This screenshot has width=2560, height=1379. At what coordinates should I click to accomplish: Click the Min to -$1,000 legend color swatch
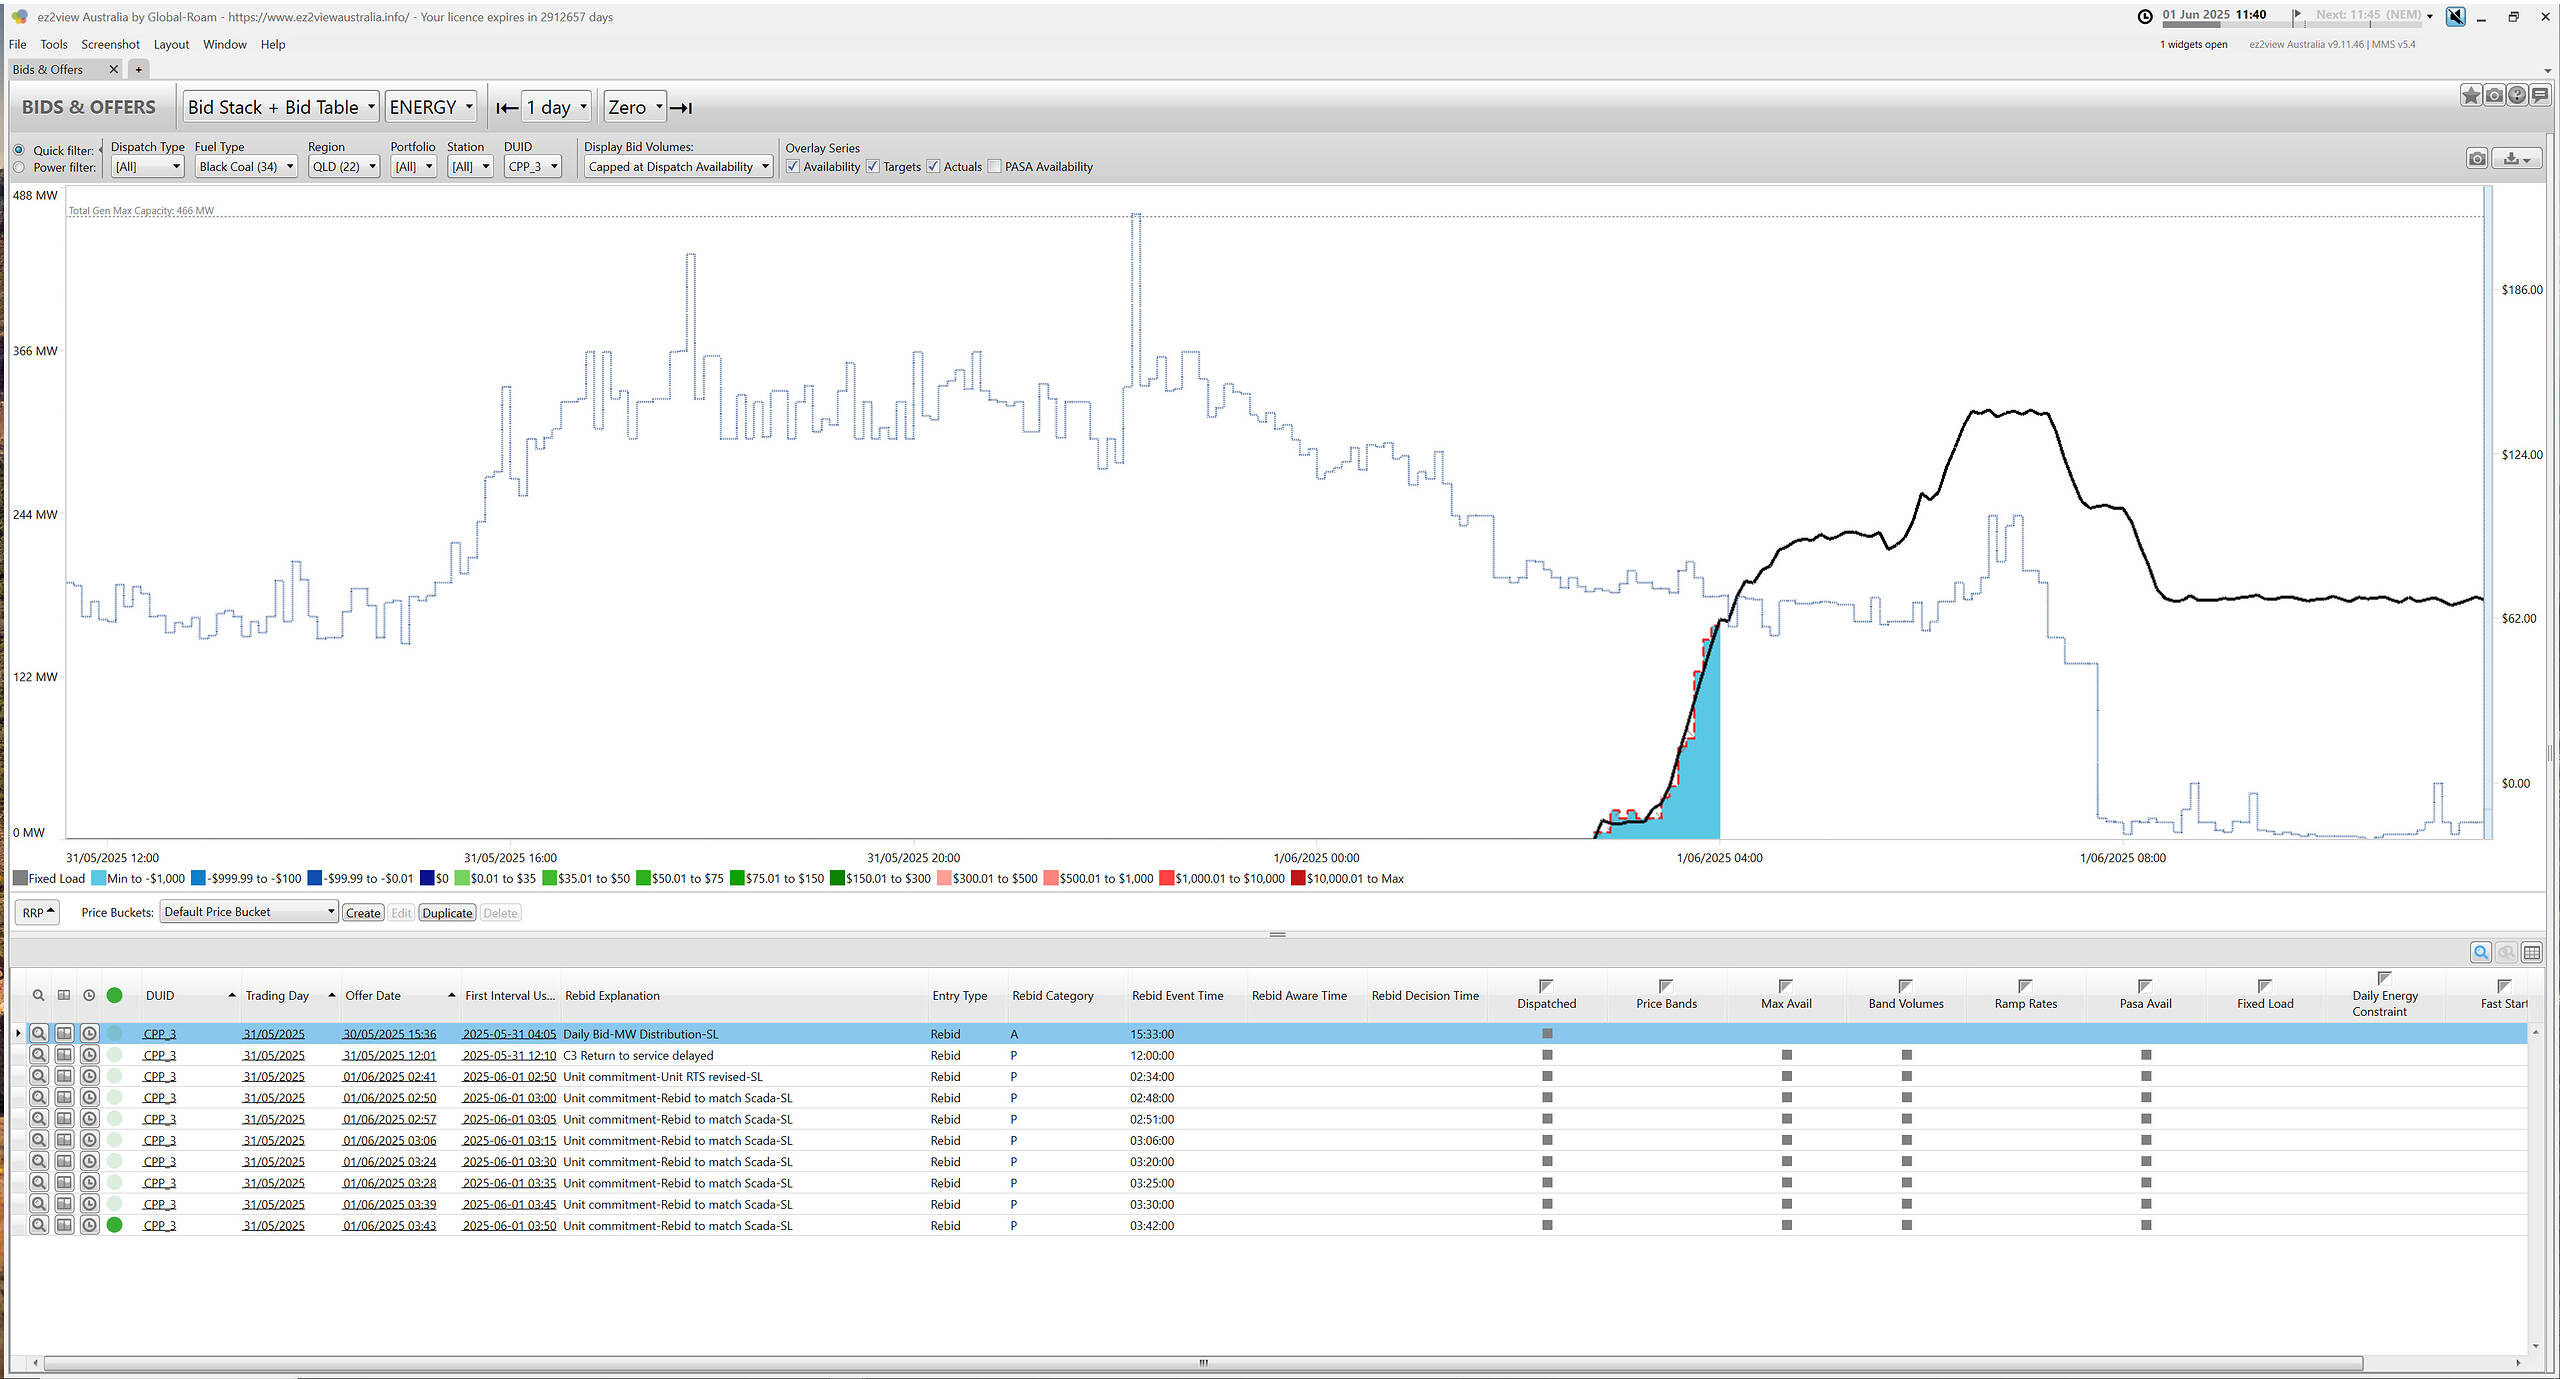[98, 879]
